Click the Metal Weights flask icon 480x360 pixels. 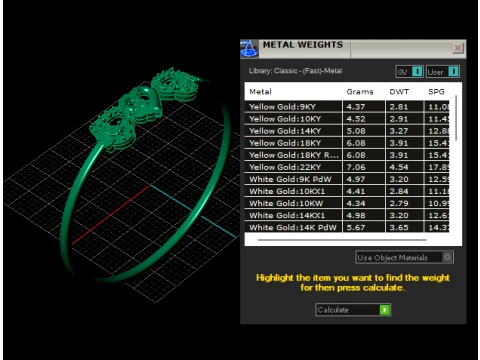(x=249, y=49)
